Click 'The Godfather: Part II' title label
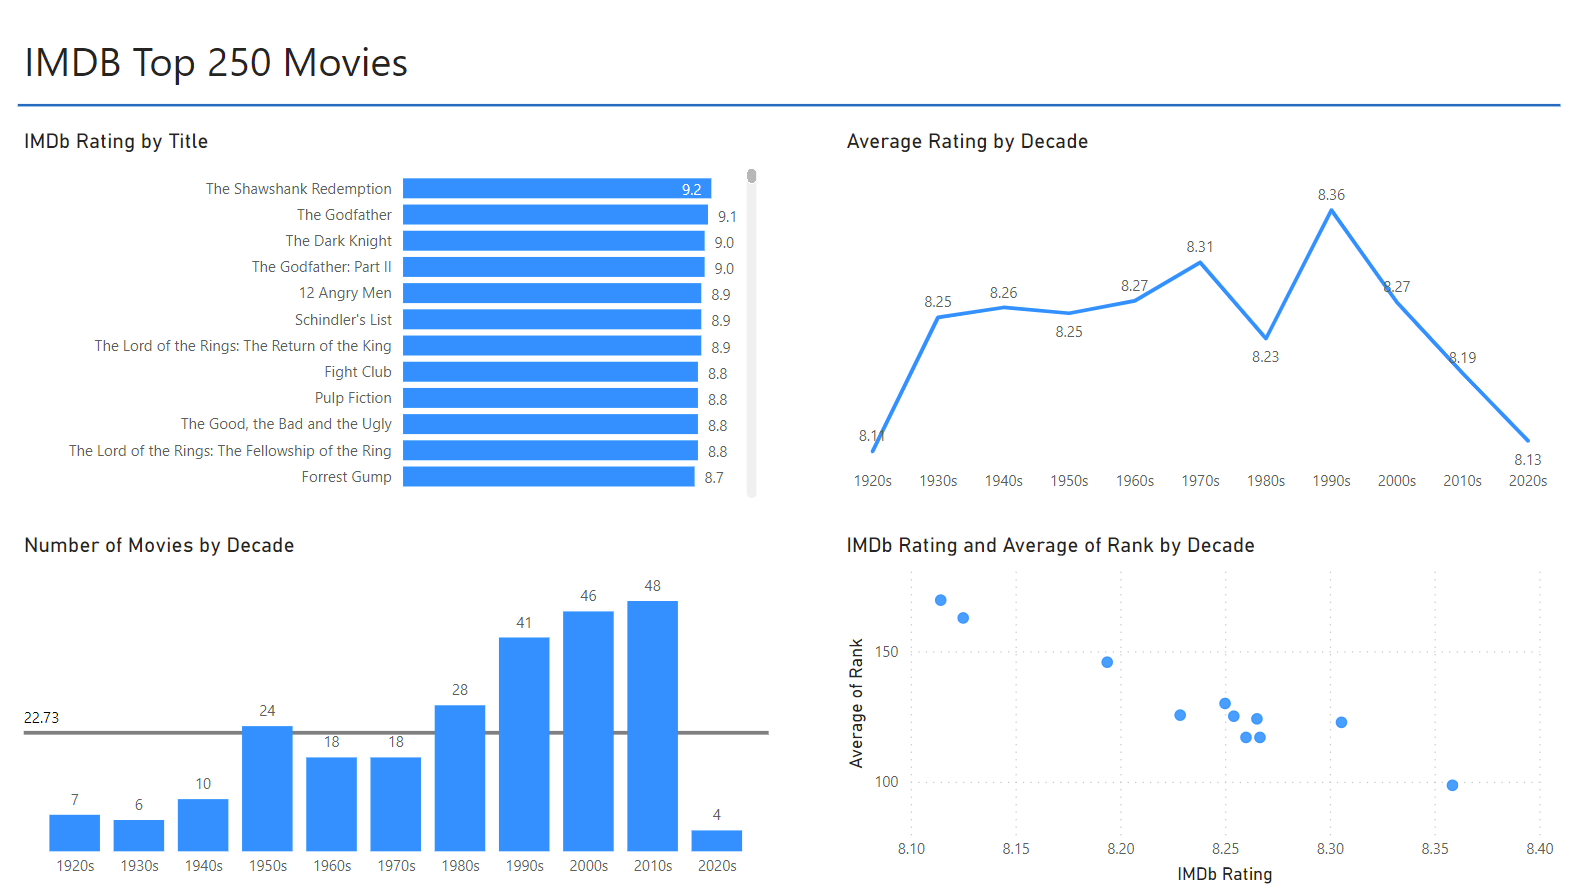Viewport: 1578px width, 887px height. click(x=322, y=267)
